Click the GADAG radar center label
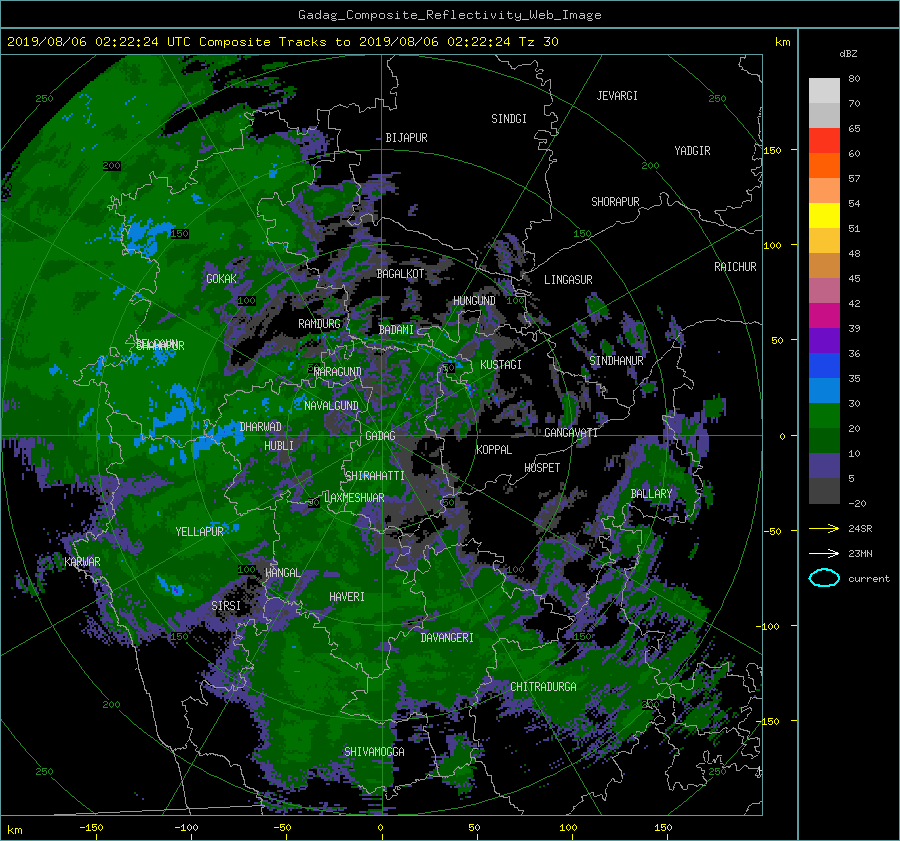900x841 pixels. [381, 436]
